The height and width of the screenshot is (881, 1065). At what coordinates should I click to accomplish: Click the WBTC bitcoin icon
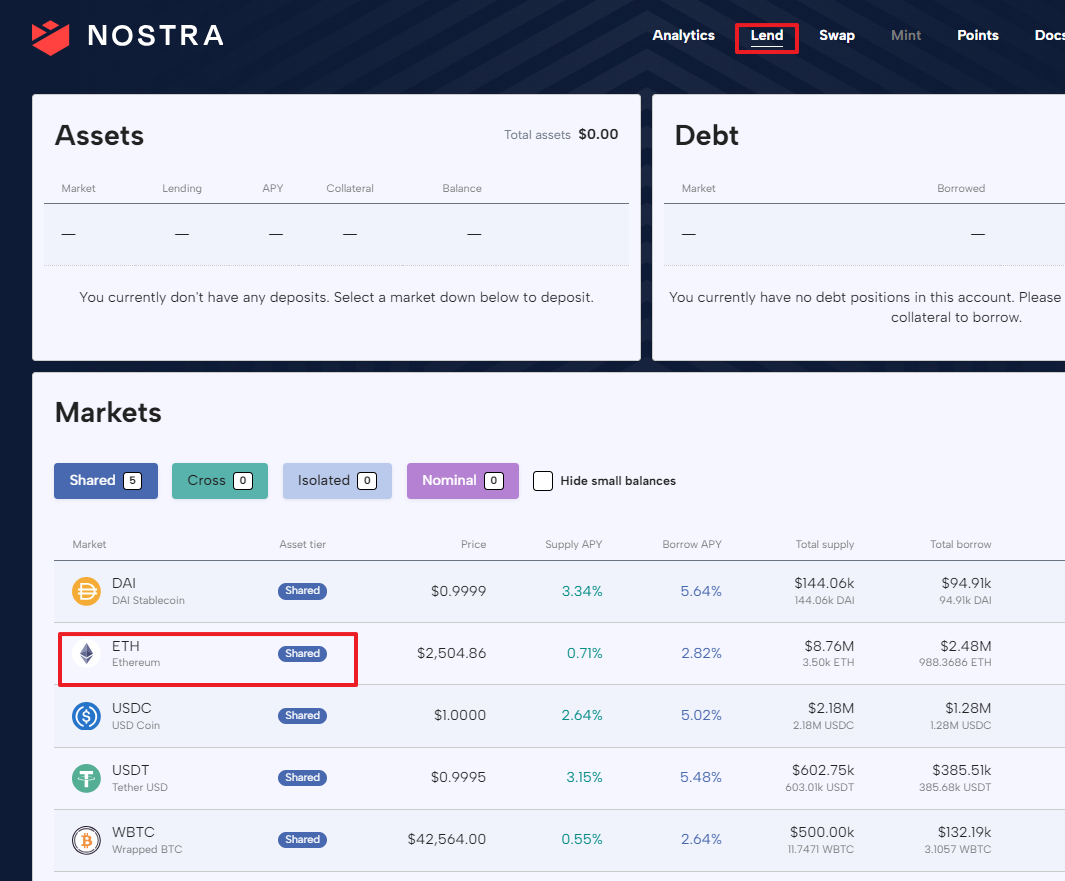(86, 840)
